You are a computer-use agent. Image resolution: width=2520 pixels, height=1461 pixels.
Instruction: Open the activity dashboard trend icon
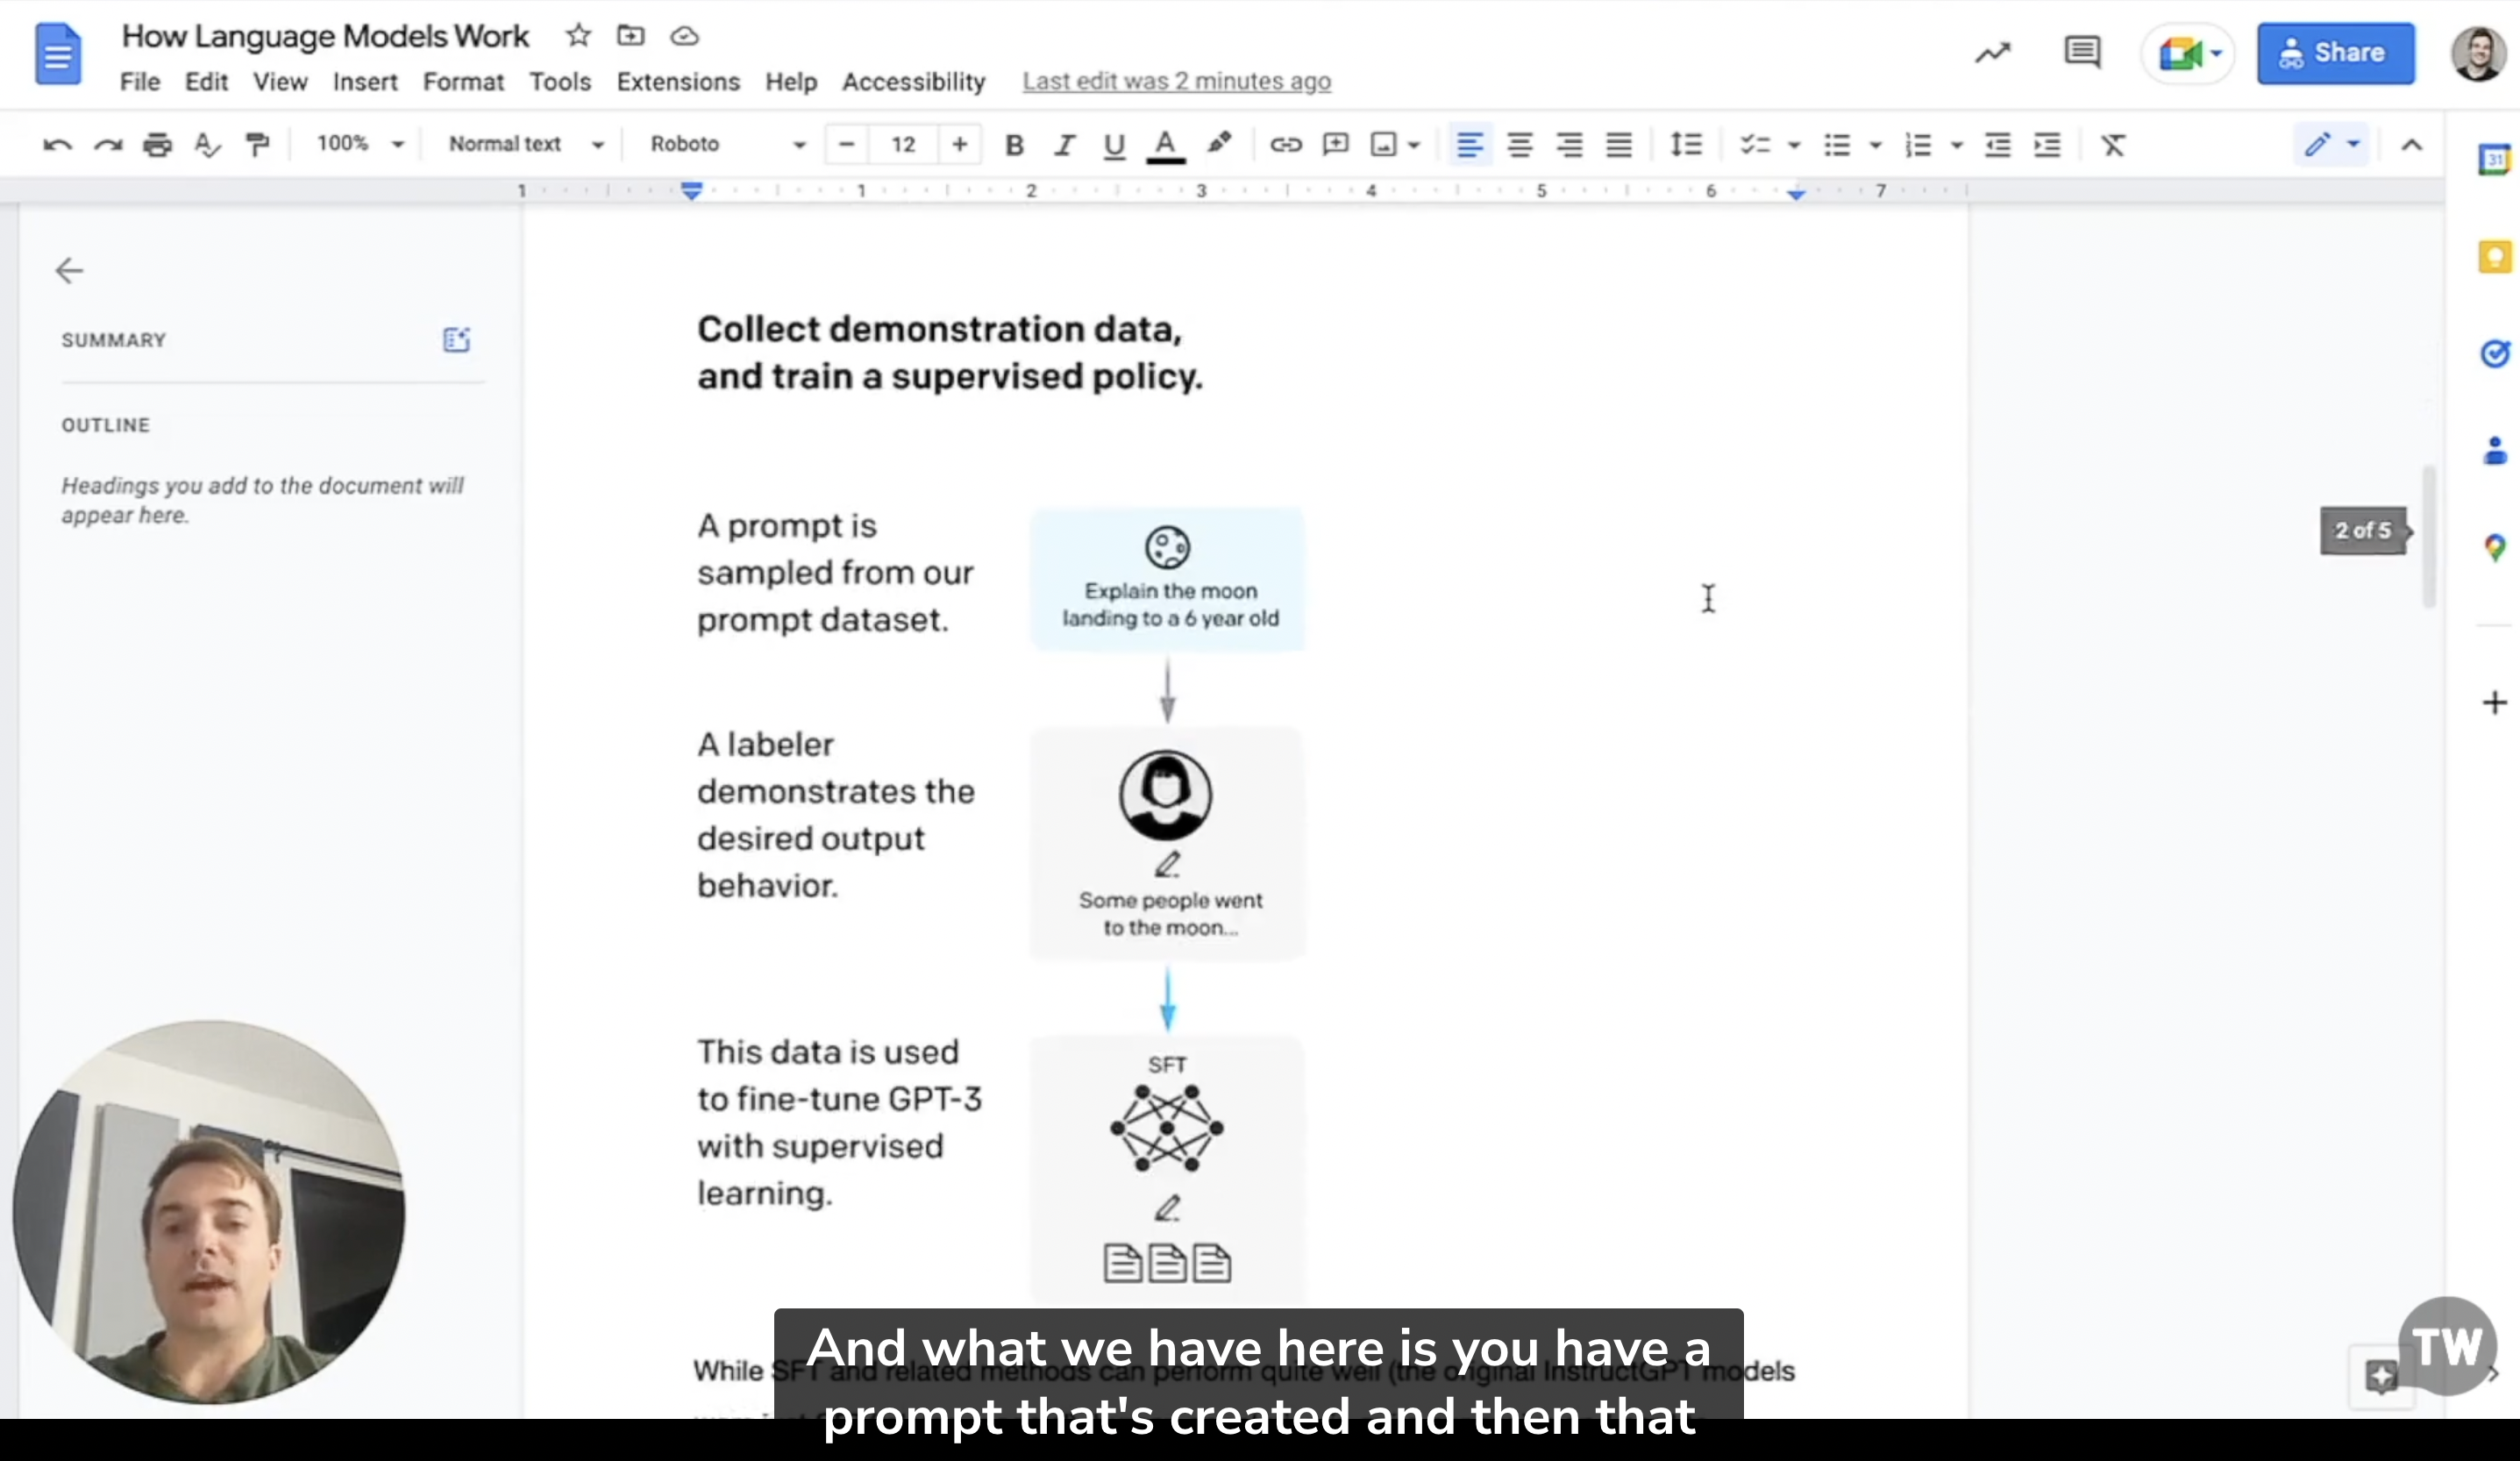point(1992,53)
